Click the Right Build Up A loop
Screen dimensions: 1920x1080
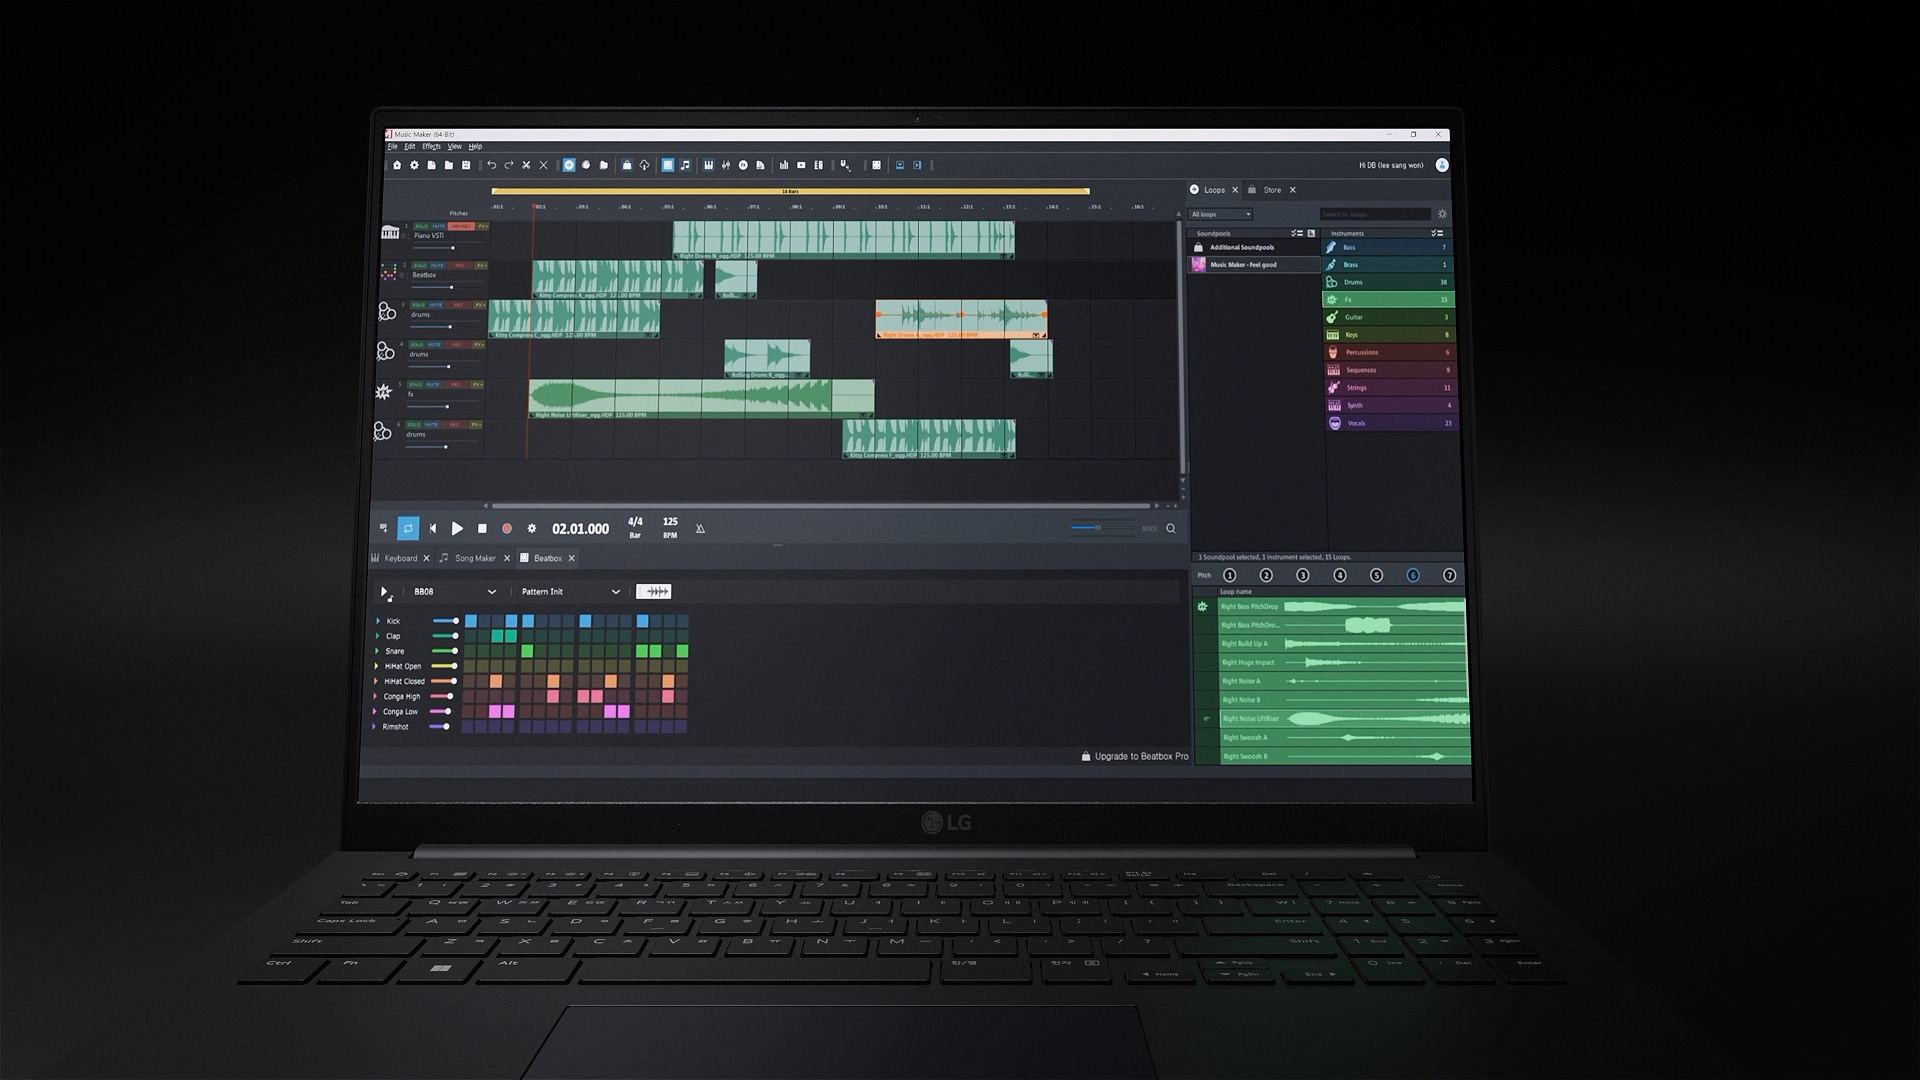(x=1343, y=644)
